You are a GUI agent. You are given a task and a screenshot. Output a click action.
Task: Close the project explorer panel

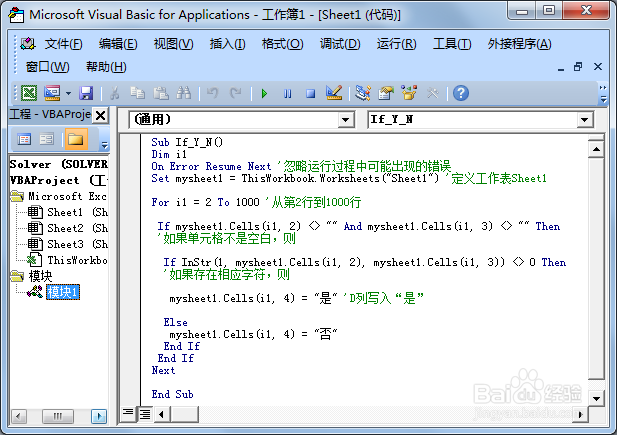101,115
